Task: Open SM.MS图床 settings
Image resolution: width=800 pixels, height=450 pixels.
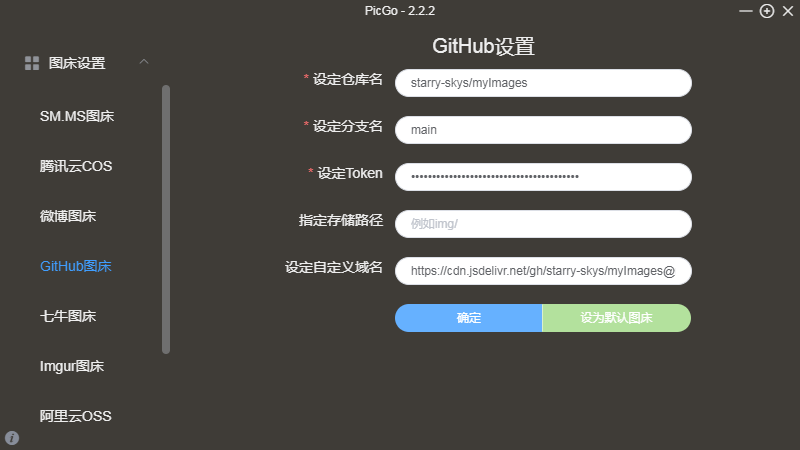Action: click(77, 116)
